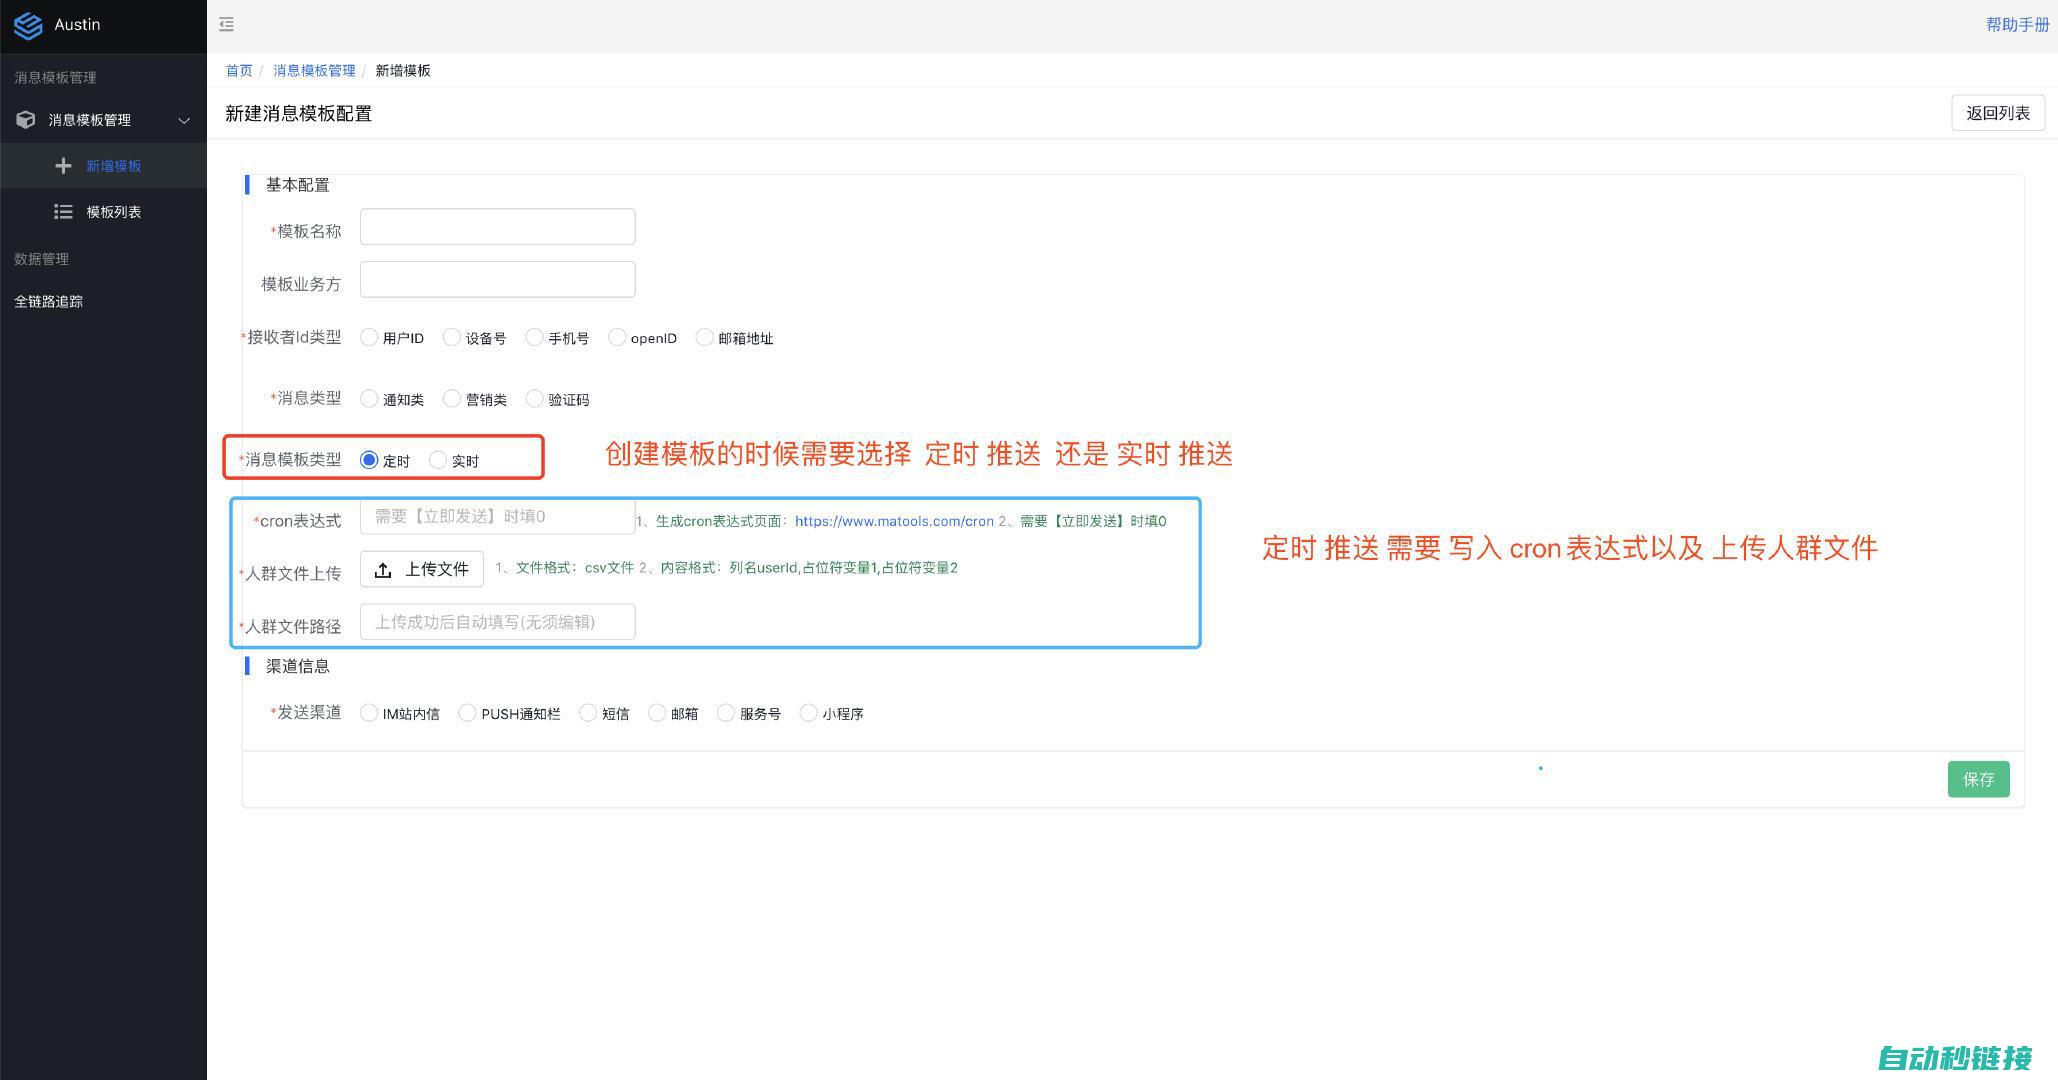Click the green 保存 button

(x=1978, y=779)
